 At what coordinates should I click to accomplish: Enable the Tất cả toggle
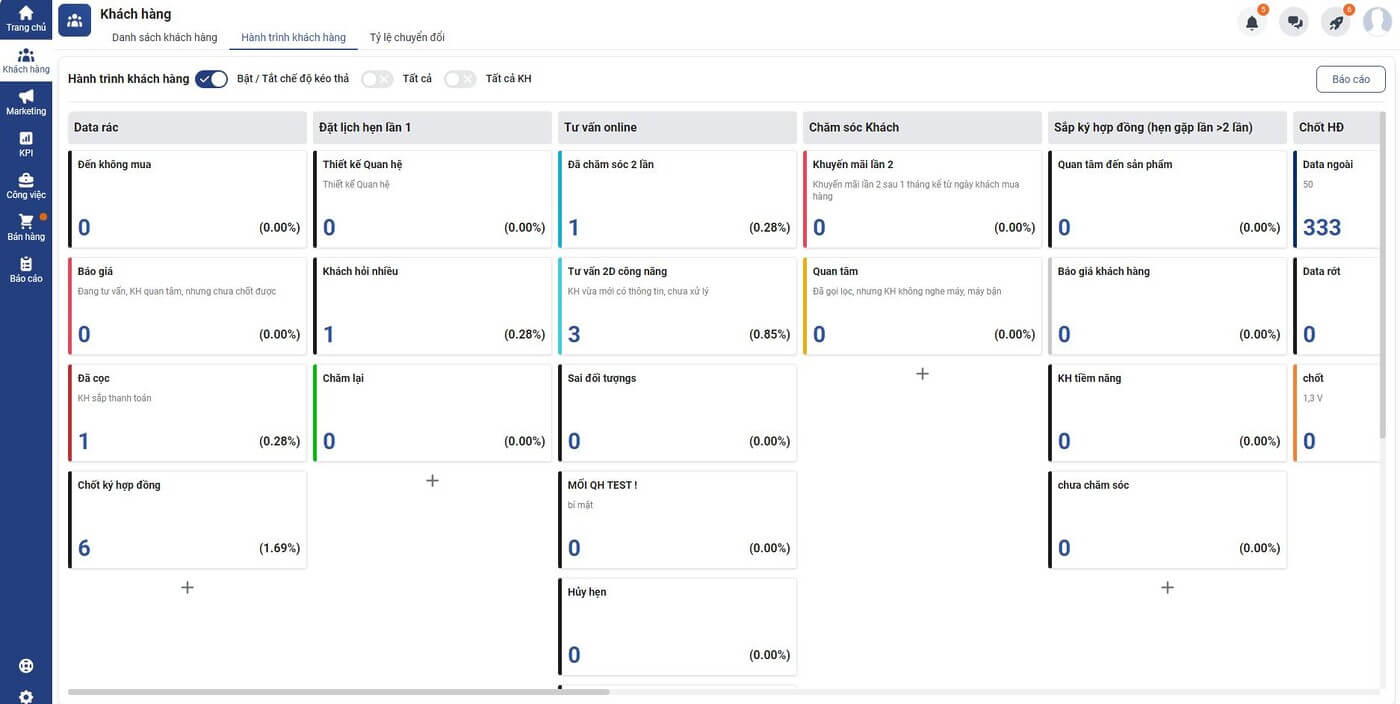[377, 79]
